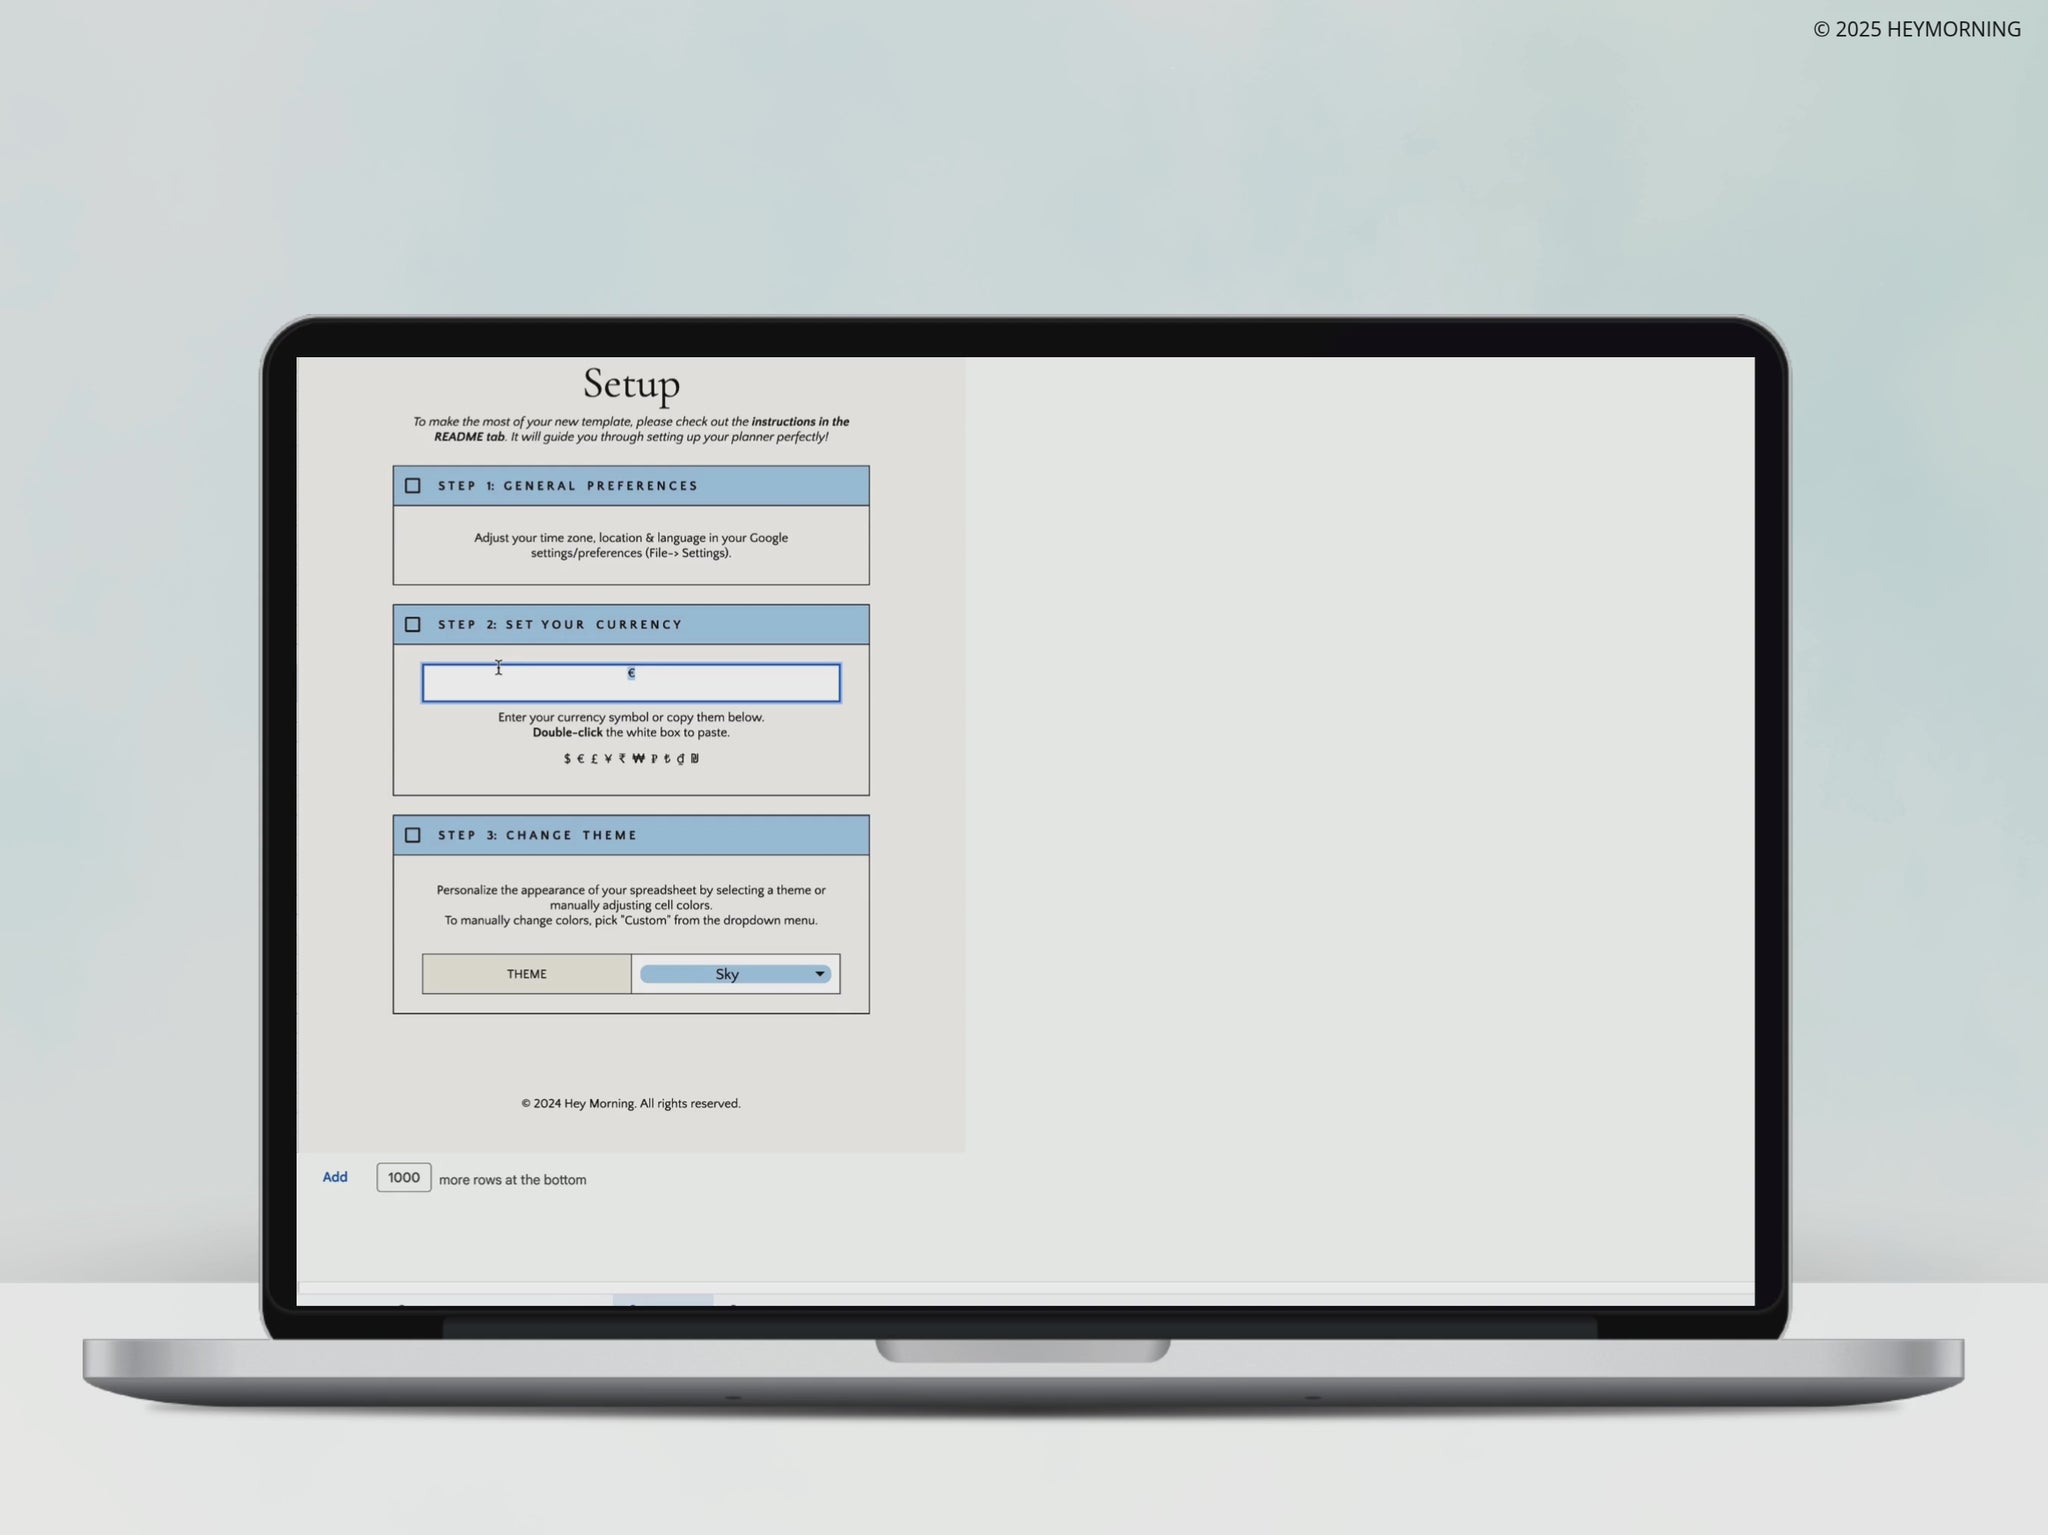
Task: Check the Step 1 General Preferences checkbox
Action: [x=412, y=486]
